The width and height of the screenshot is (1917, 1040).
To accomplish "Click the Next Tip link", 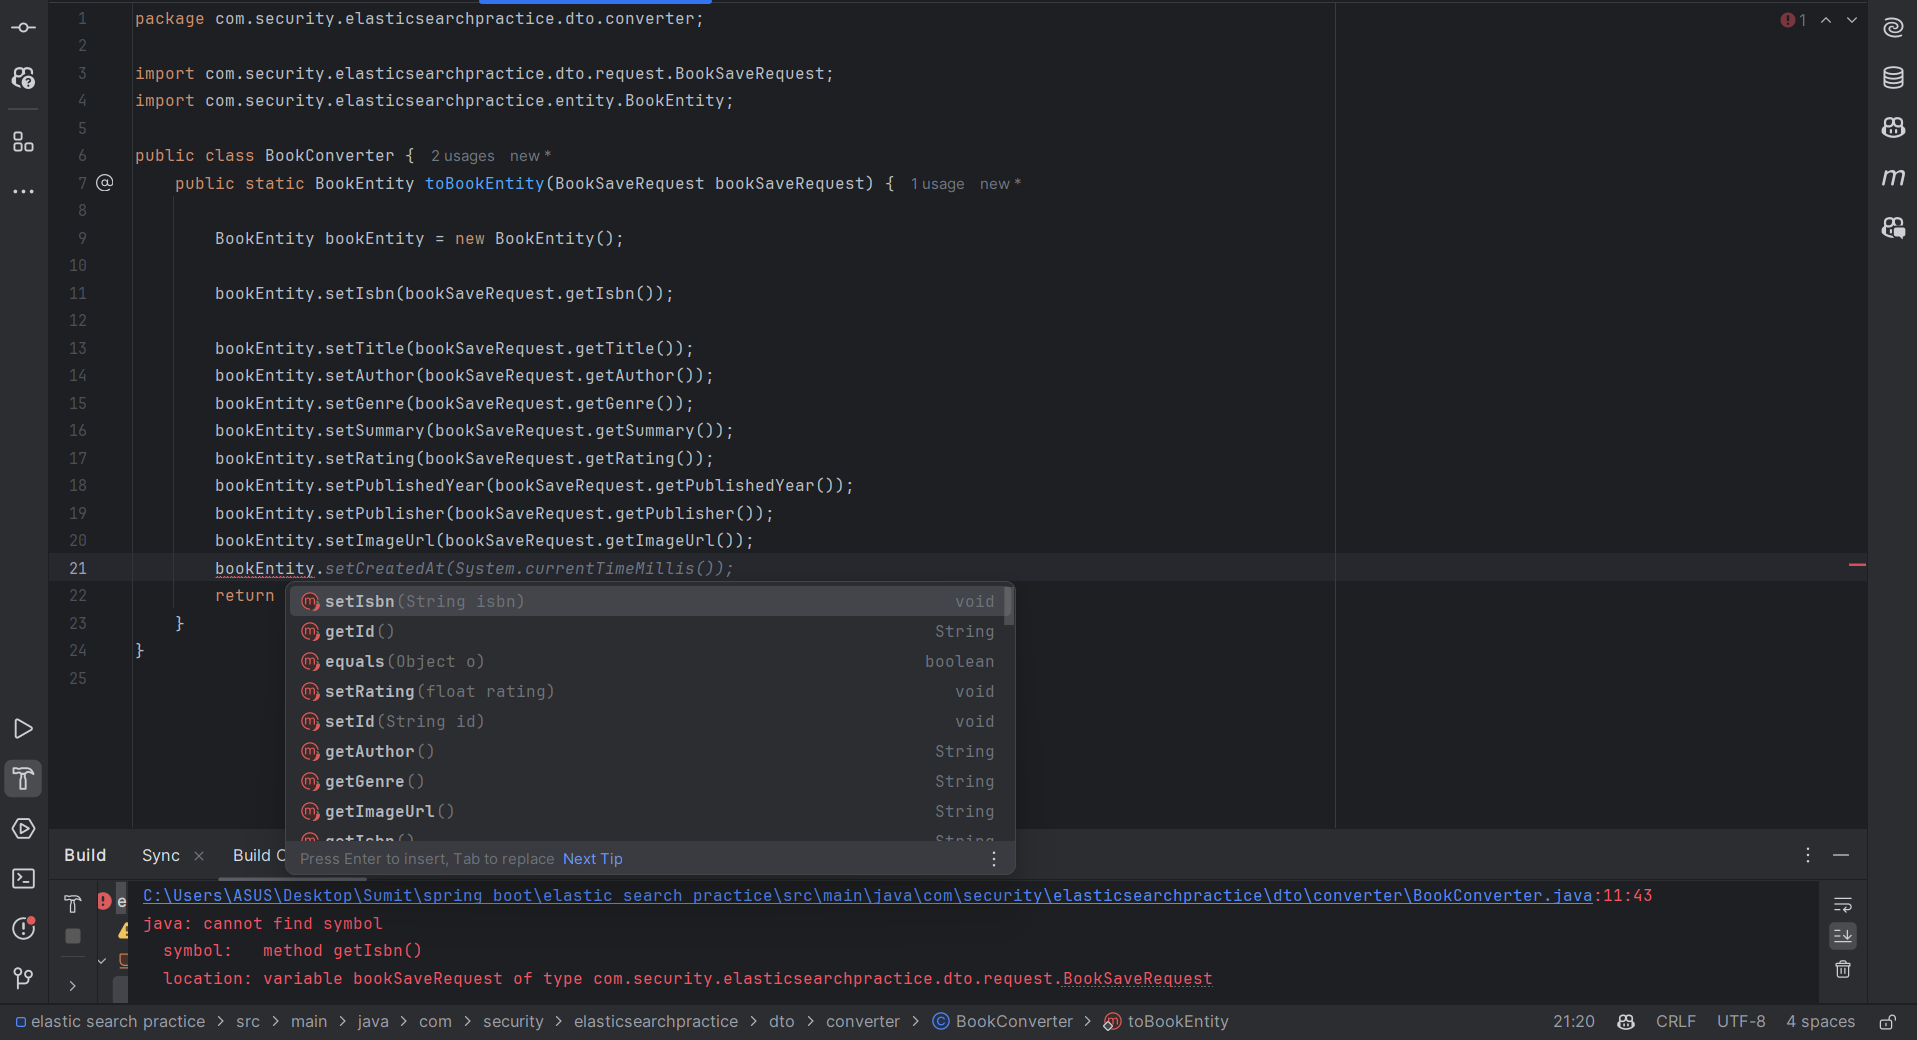I will click(592, 858).
